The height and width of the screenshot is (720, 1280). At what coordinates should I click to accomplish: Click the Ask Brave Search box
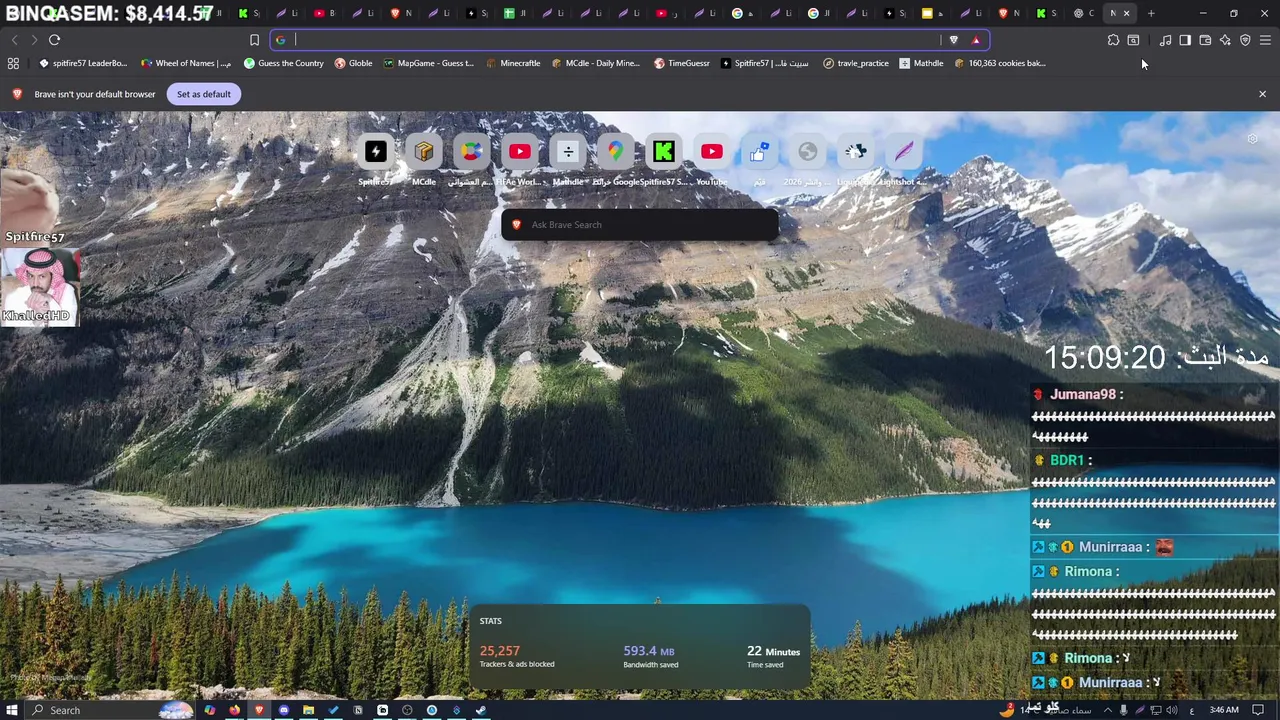point(640,225)
